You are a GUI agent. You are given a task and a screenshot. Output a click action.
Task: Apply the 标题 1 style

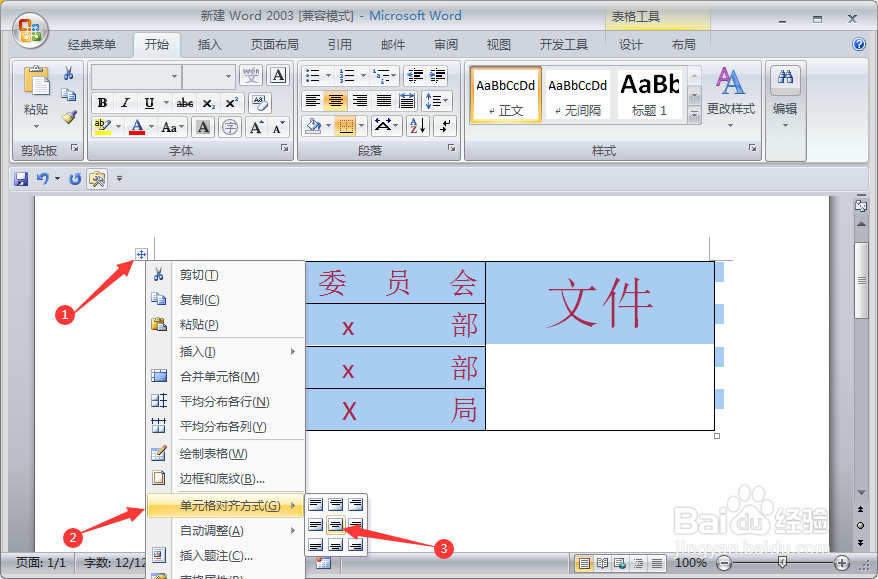point(650,94)
